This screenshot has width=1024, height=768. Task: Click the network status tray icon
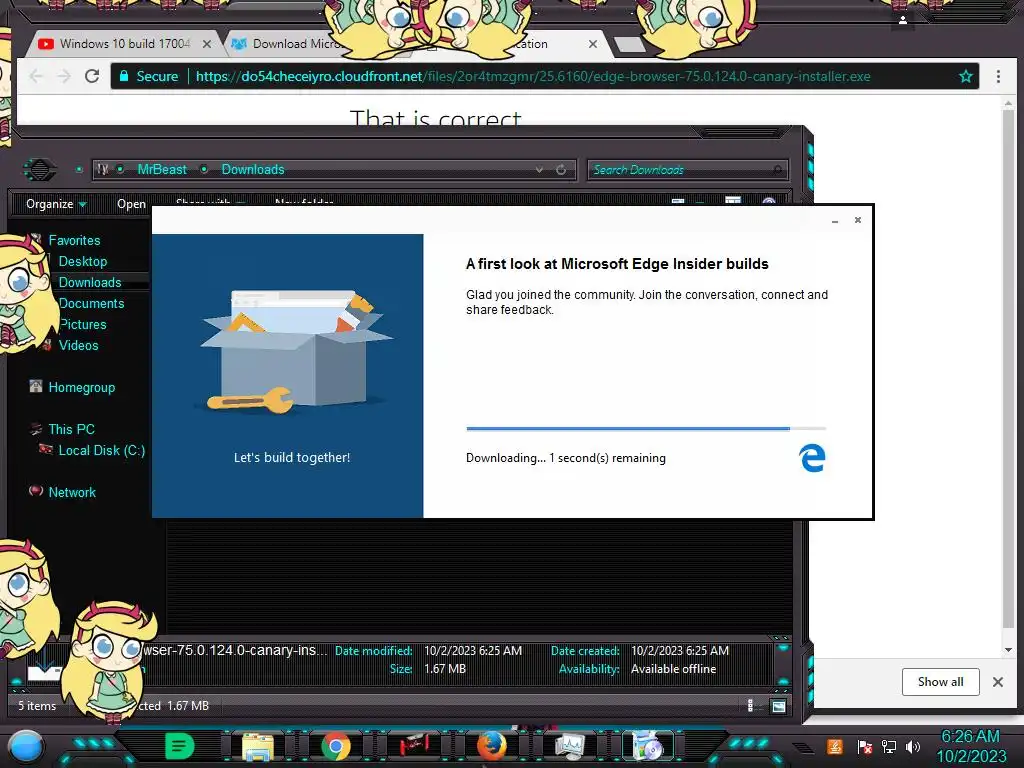pos(889,746)
